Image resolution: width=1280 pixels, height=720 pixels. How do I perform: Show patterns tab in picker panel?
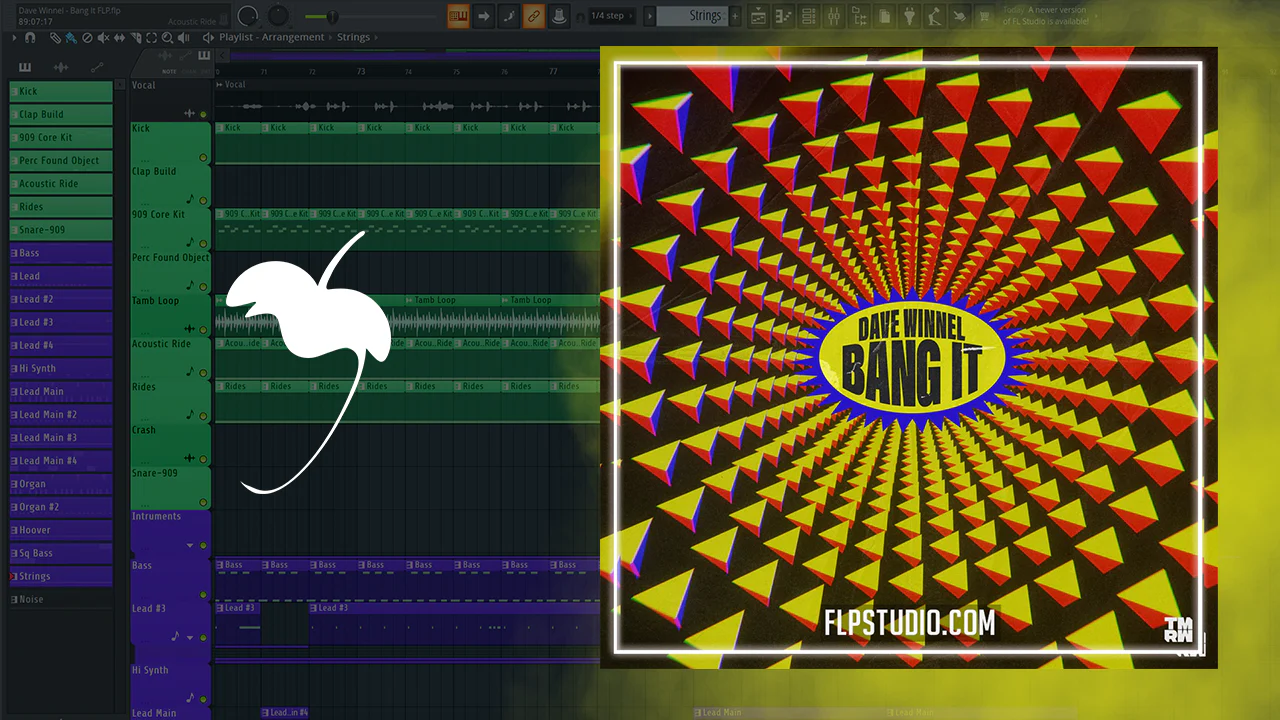(25, 68)
